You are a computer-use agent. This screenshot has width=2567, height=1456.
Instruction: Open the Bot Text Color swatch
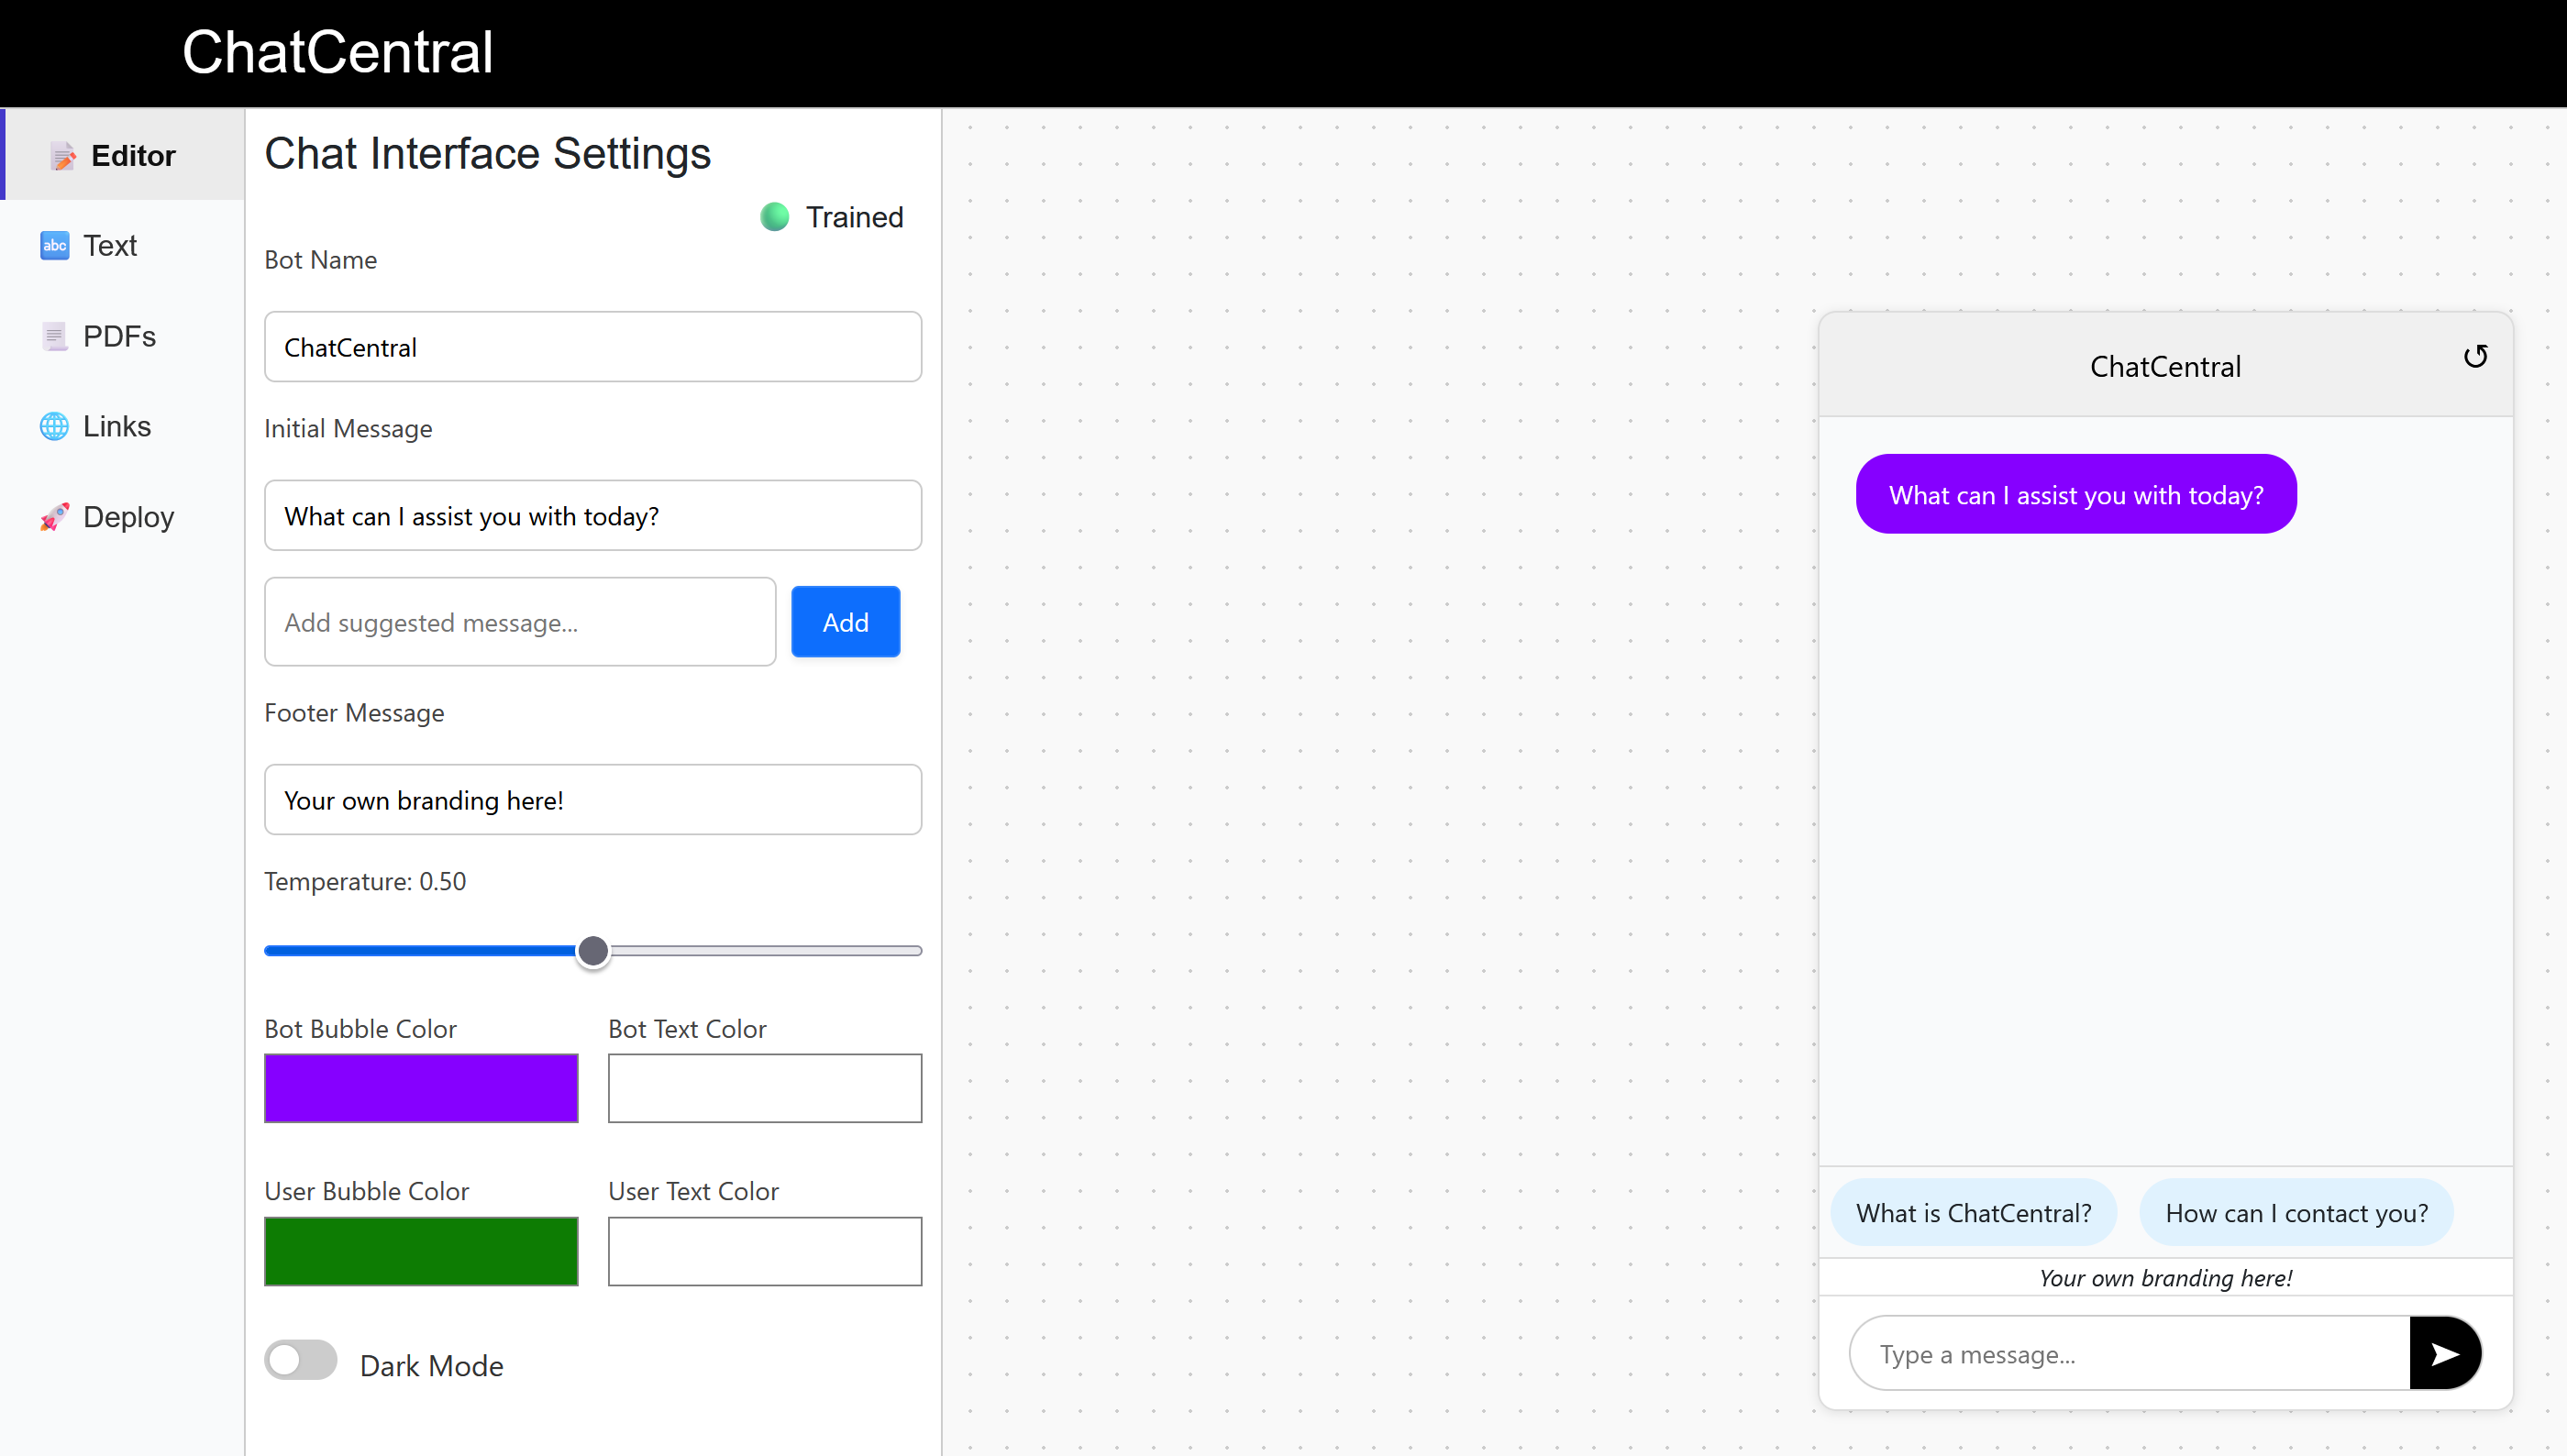tap(764, 1088)
